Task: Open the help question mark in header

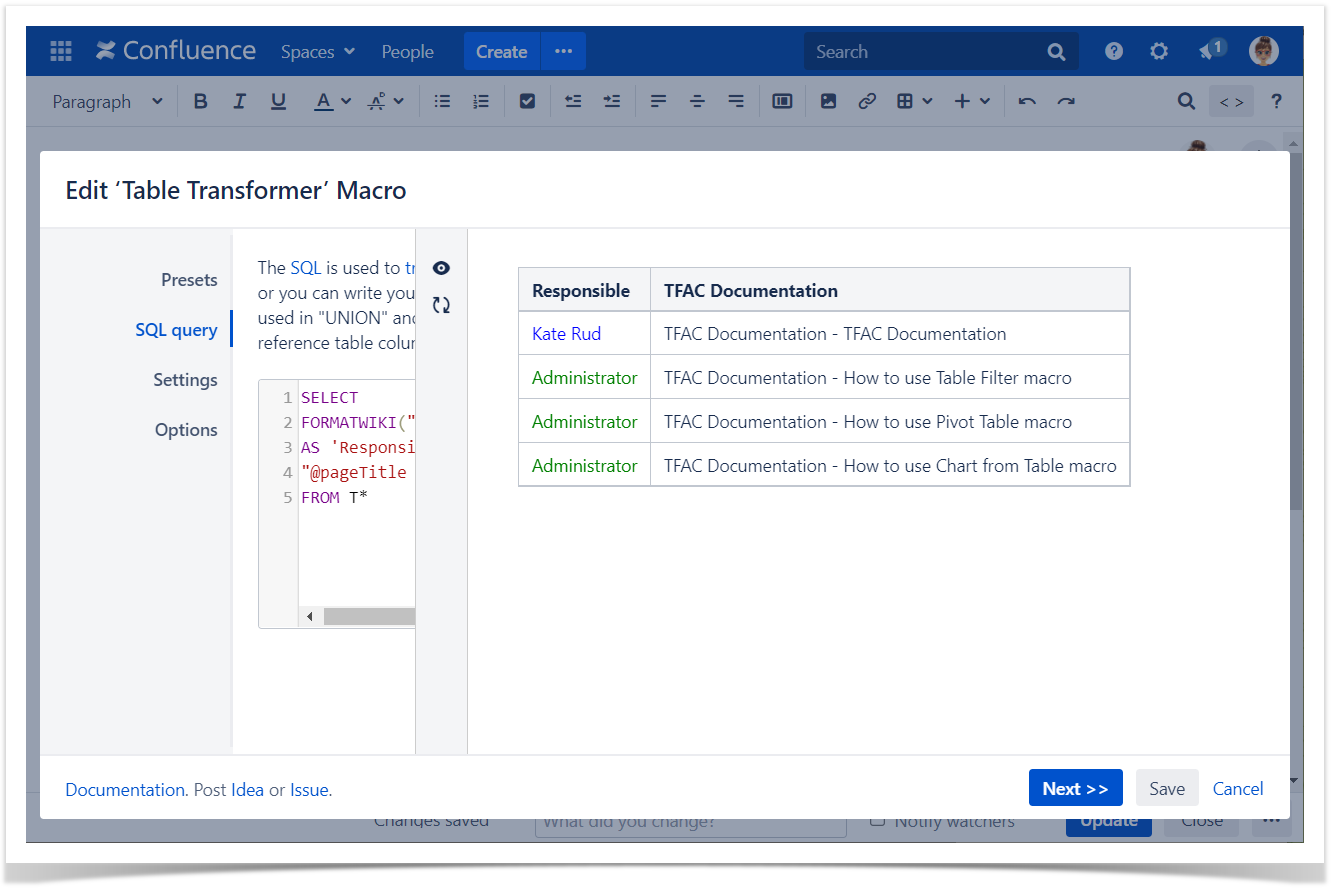Action: point(1113,51)
